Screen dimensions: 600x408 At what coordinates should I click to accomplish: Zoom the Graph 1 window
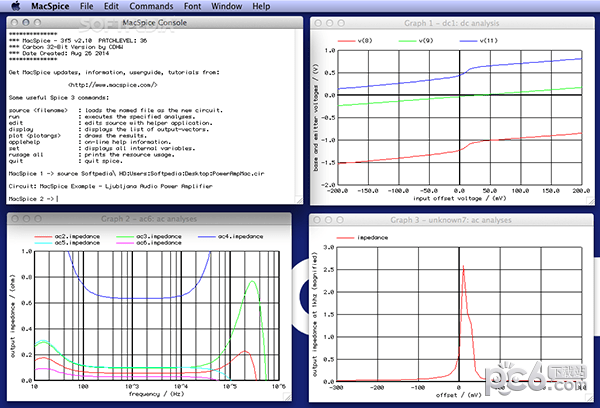(x=341, y=23)
